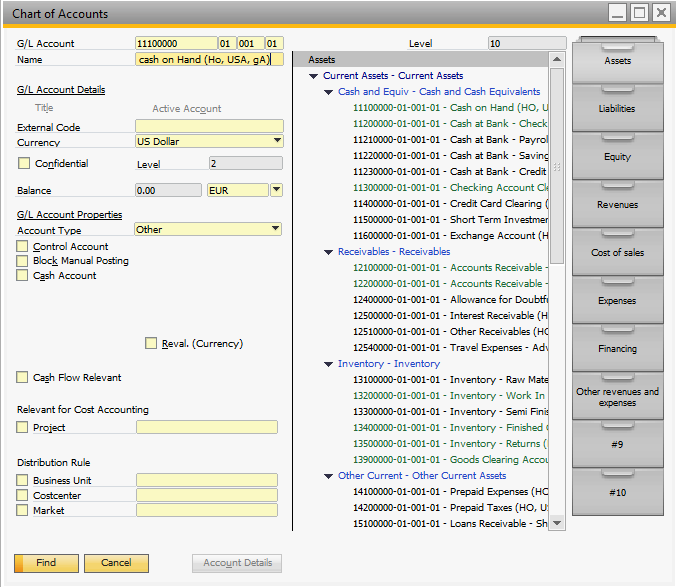The width and height of the screenshot is (678, 587).
Task: Open the Financing drawer
Action: (x=617, y=349)
